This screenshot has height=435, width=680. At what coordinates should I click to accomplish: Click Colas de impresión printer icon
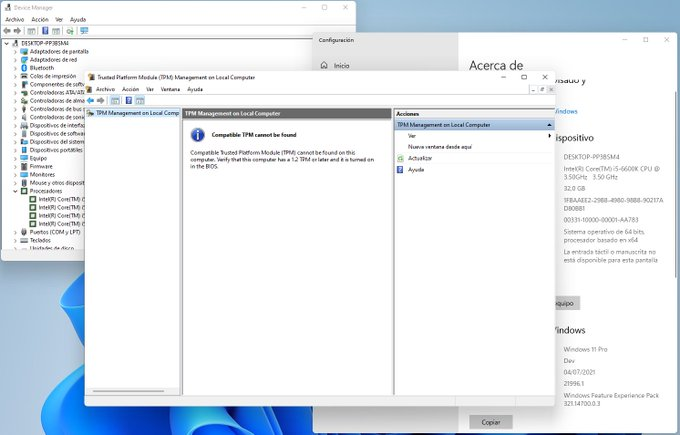[x=24, y=76]
